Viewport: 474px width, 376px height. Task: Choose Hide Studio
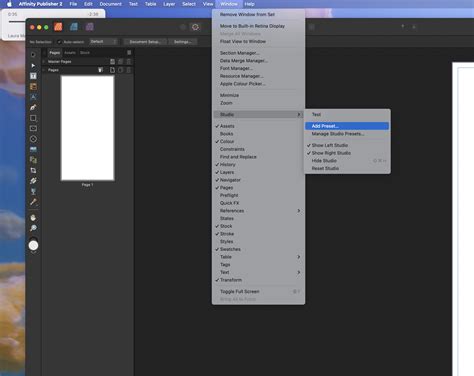[347, 161]
